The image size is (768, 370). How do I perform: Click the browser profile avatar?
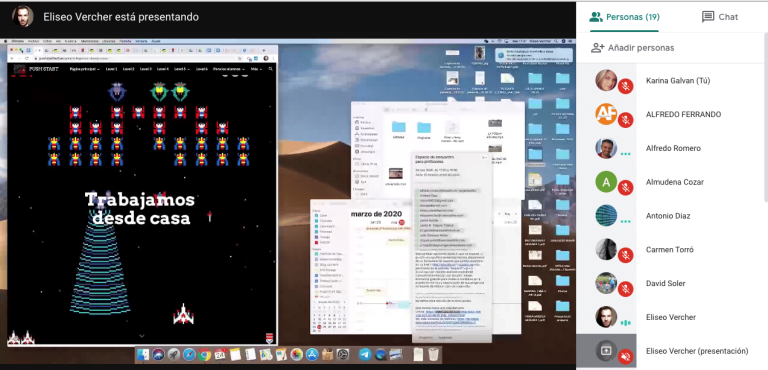[266, 58]
